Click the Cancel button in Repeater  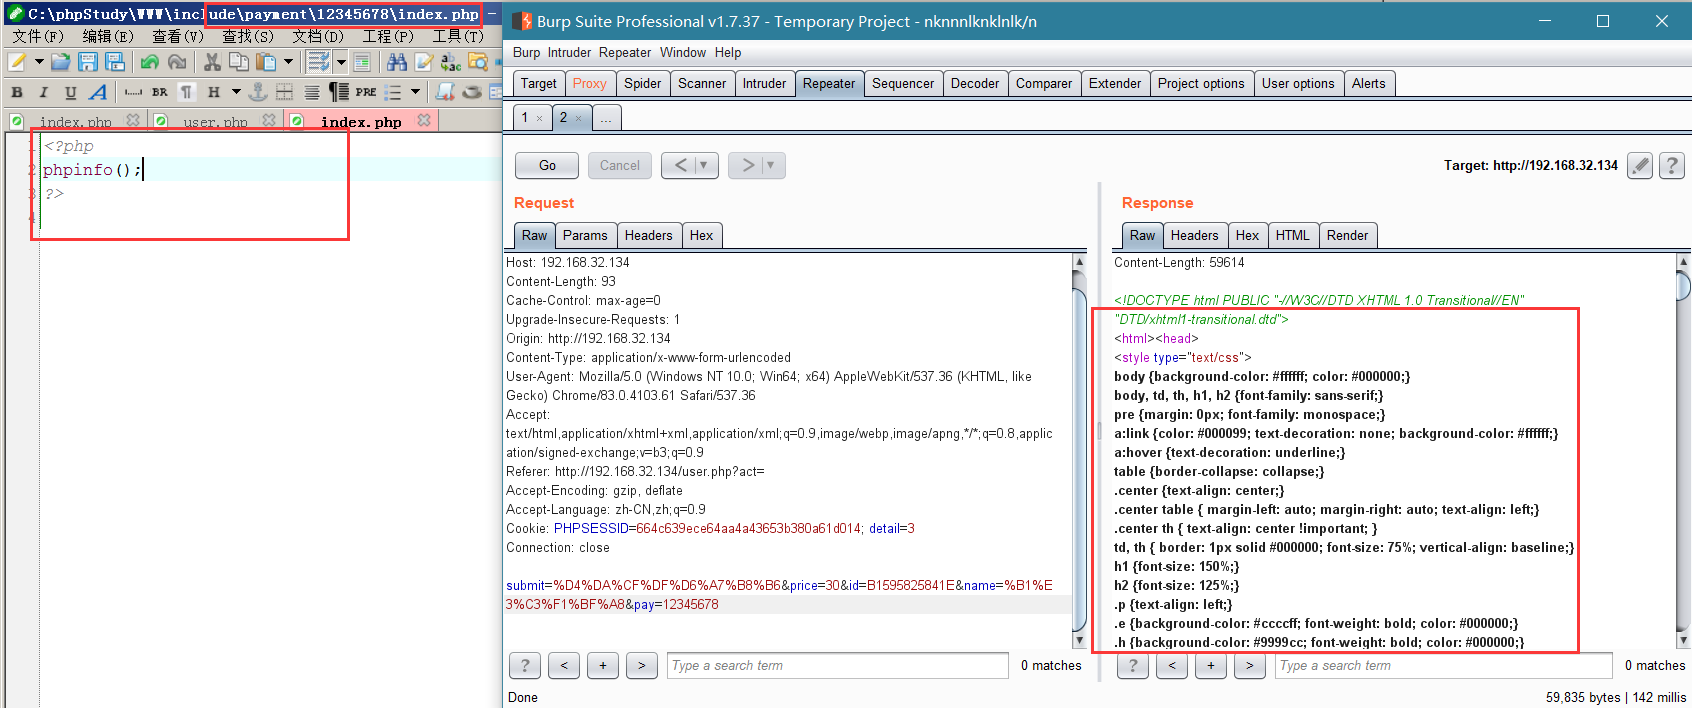(620, 165)
